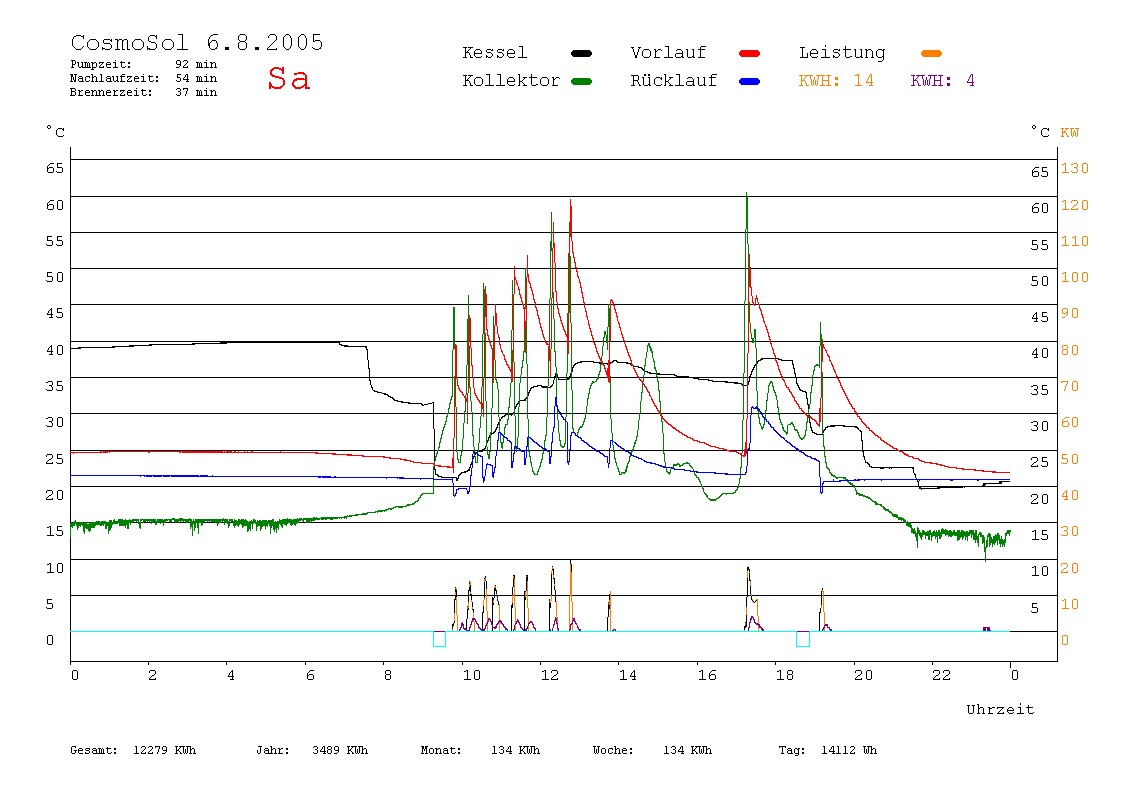Click the orange "90" KW axis tick
This screenshot has height=812, width=1148.
click(1070, 313)
